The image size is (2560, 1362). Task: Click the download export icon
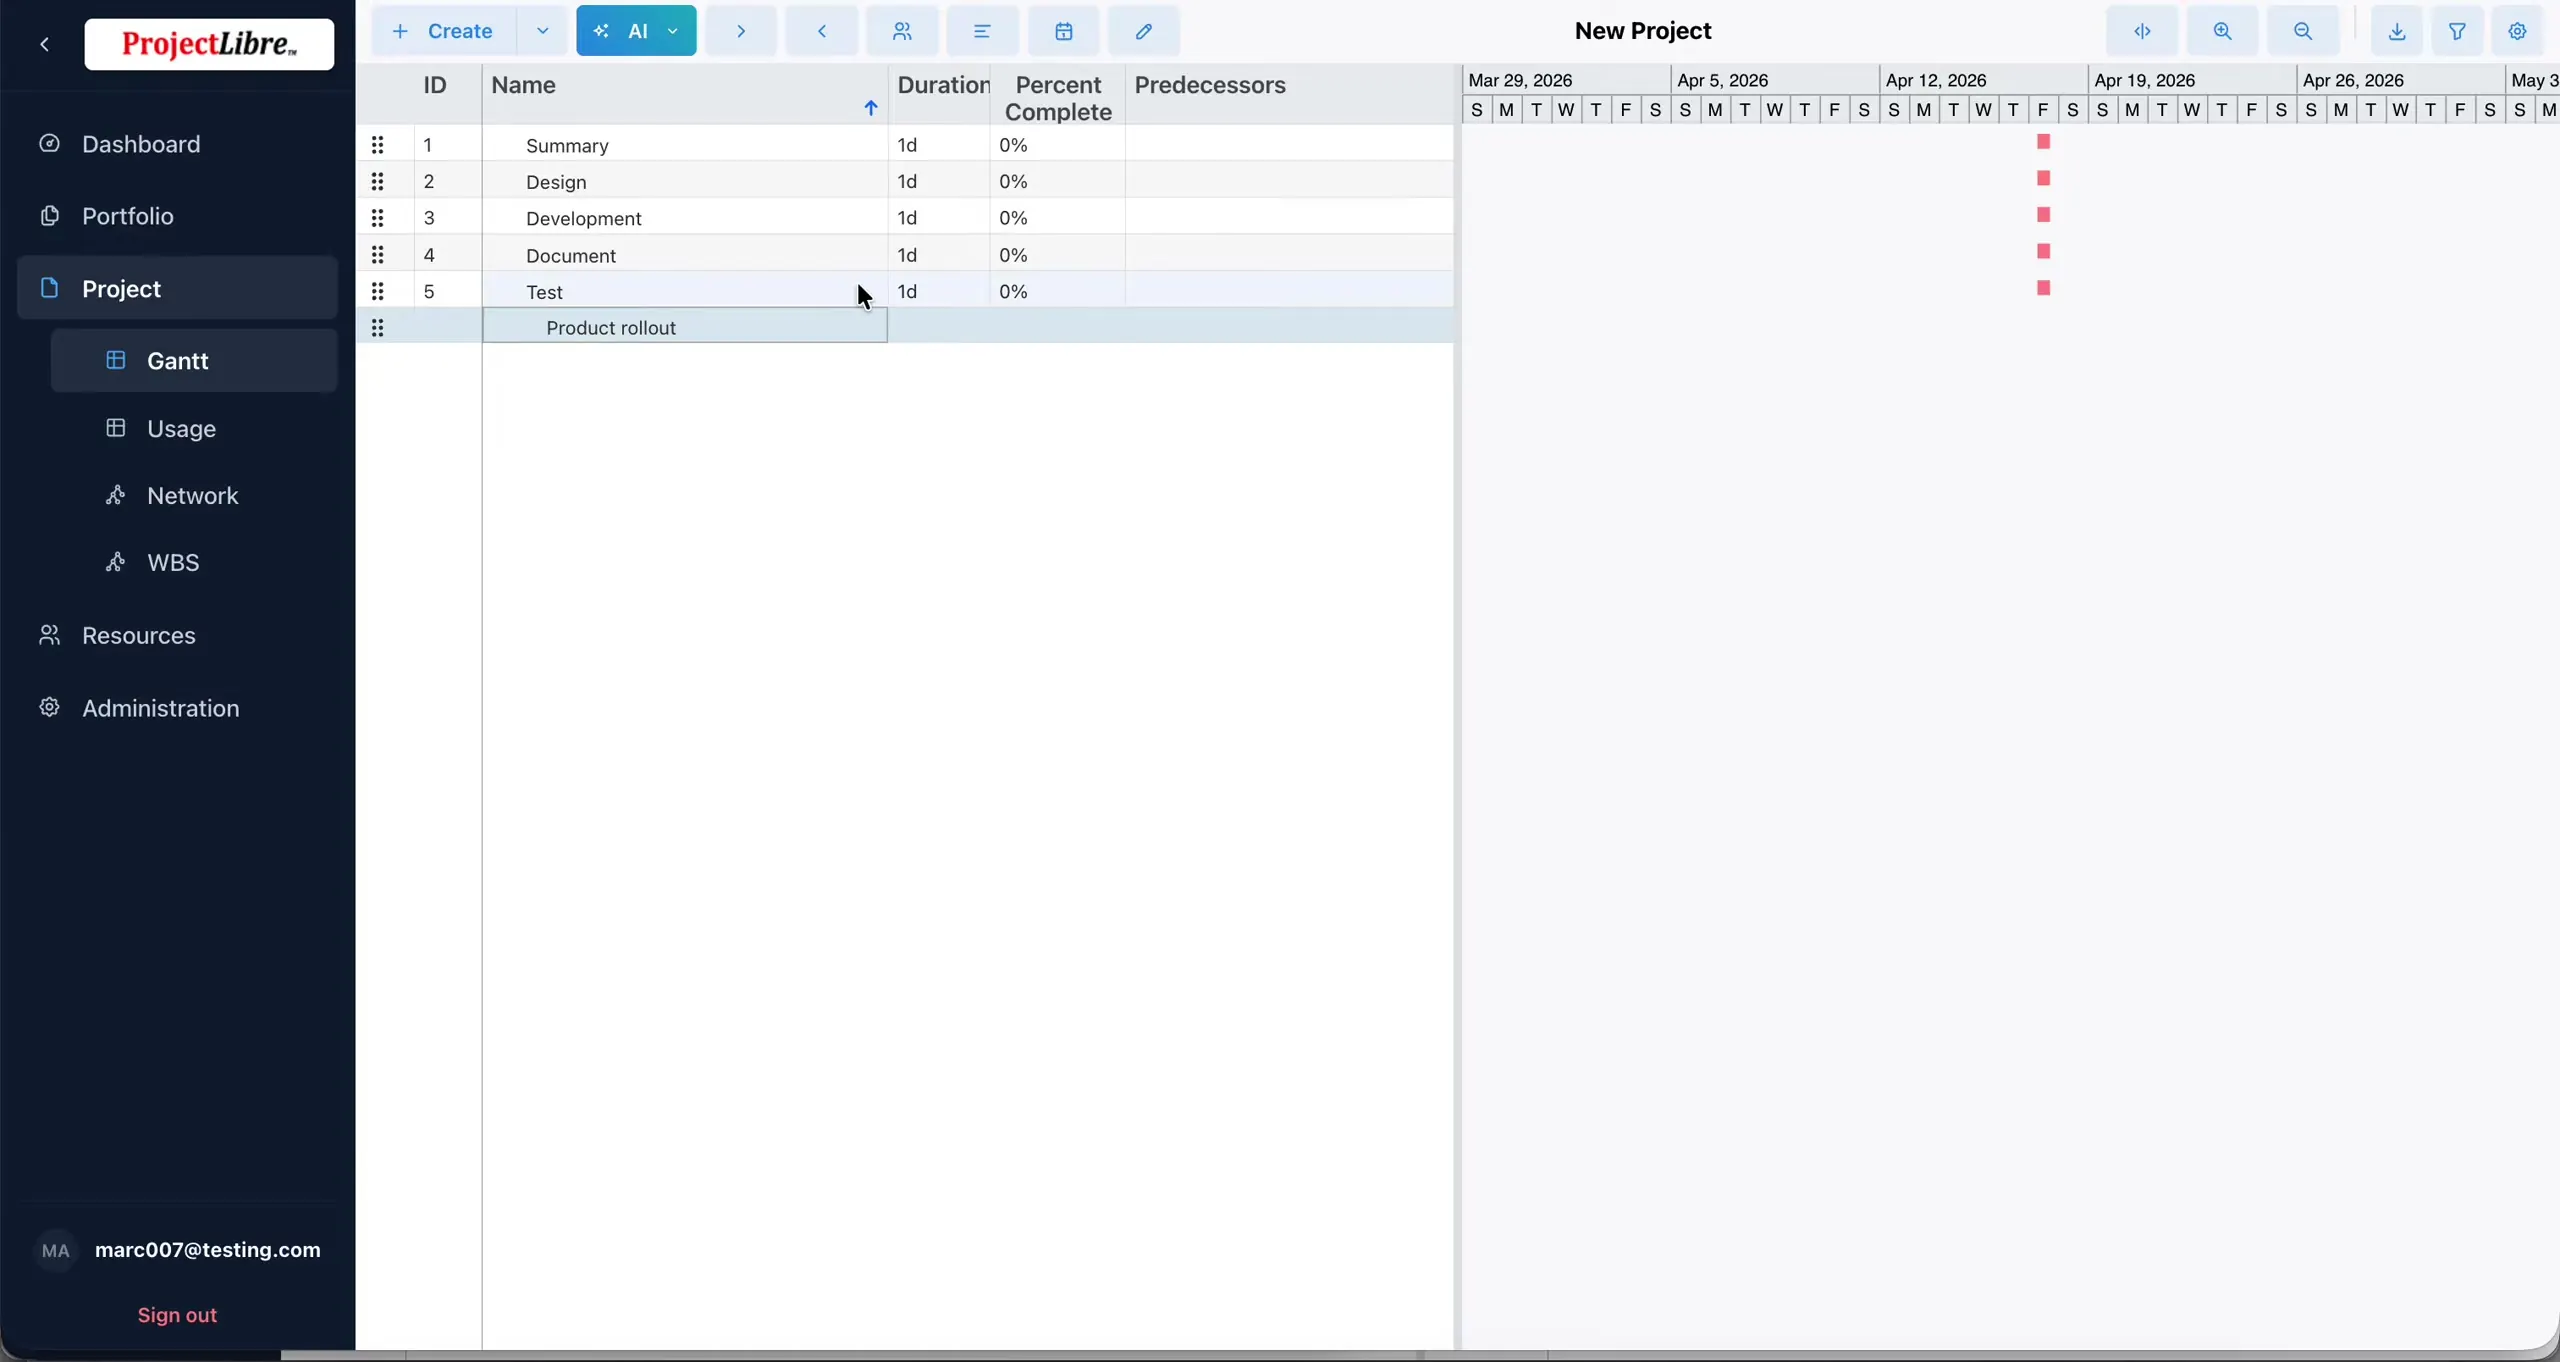pos(2397,31)
